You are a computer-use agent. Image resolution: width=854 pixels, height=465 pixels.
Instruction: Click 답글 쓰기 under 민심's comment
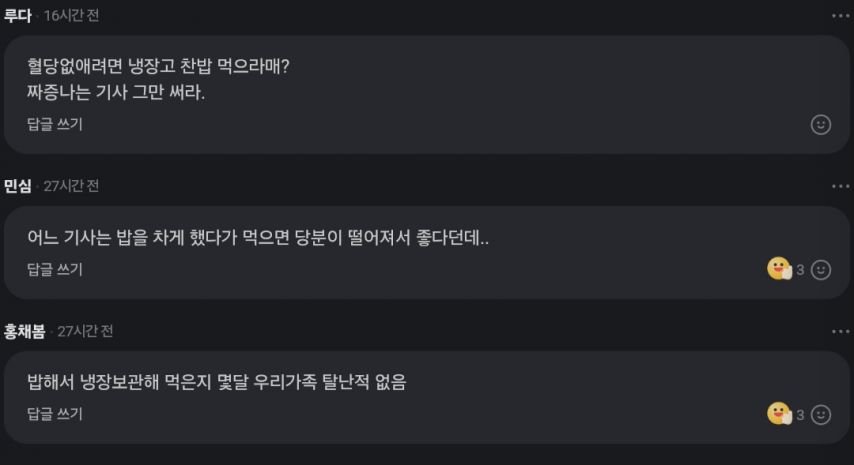55,269
